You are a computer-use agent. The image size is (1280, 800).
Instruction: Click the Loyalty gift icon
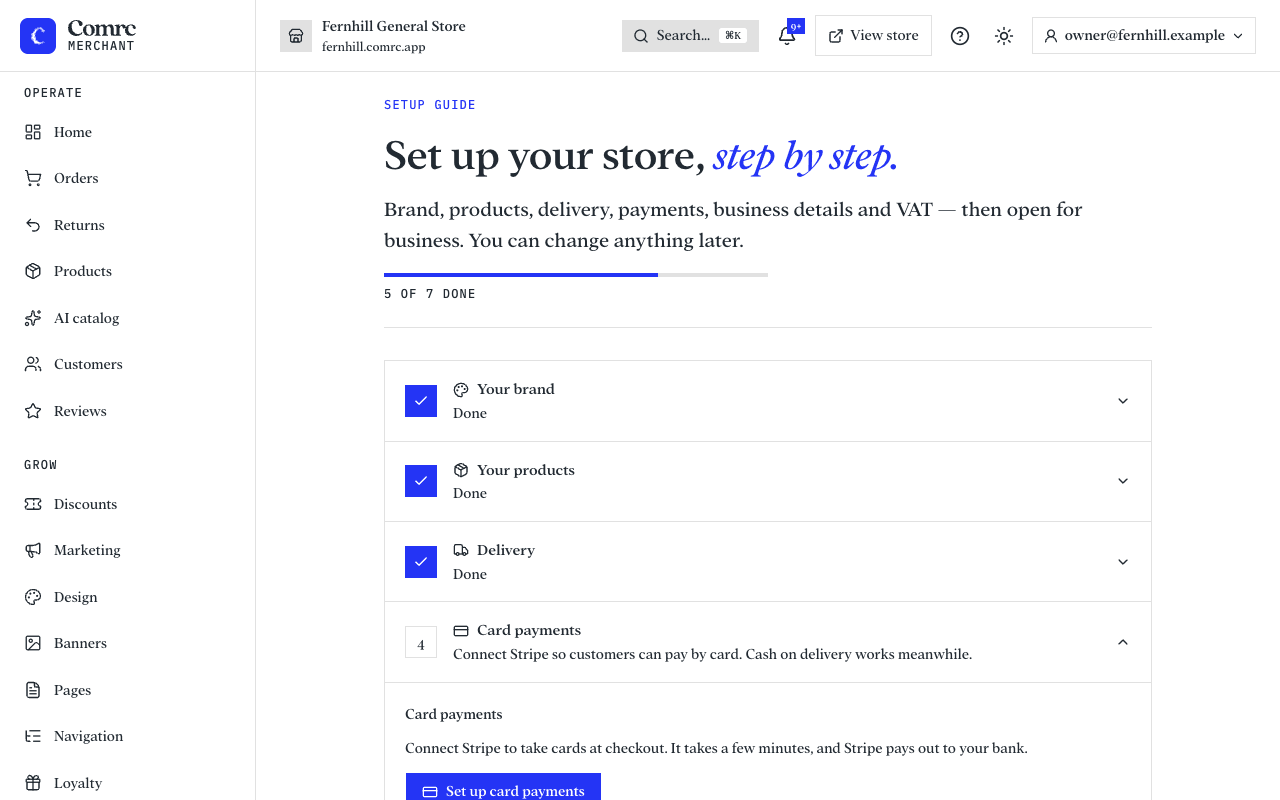(33, 783)
